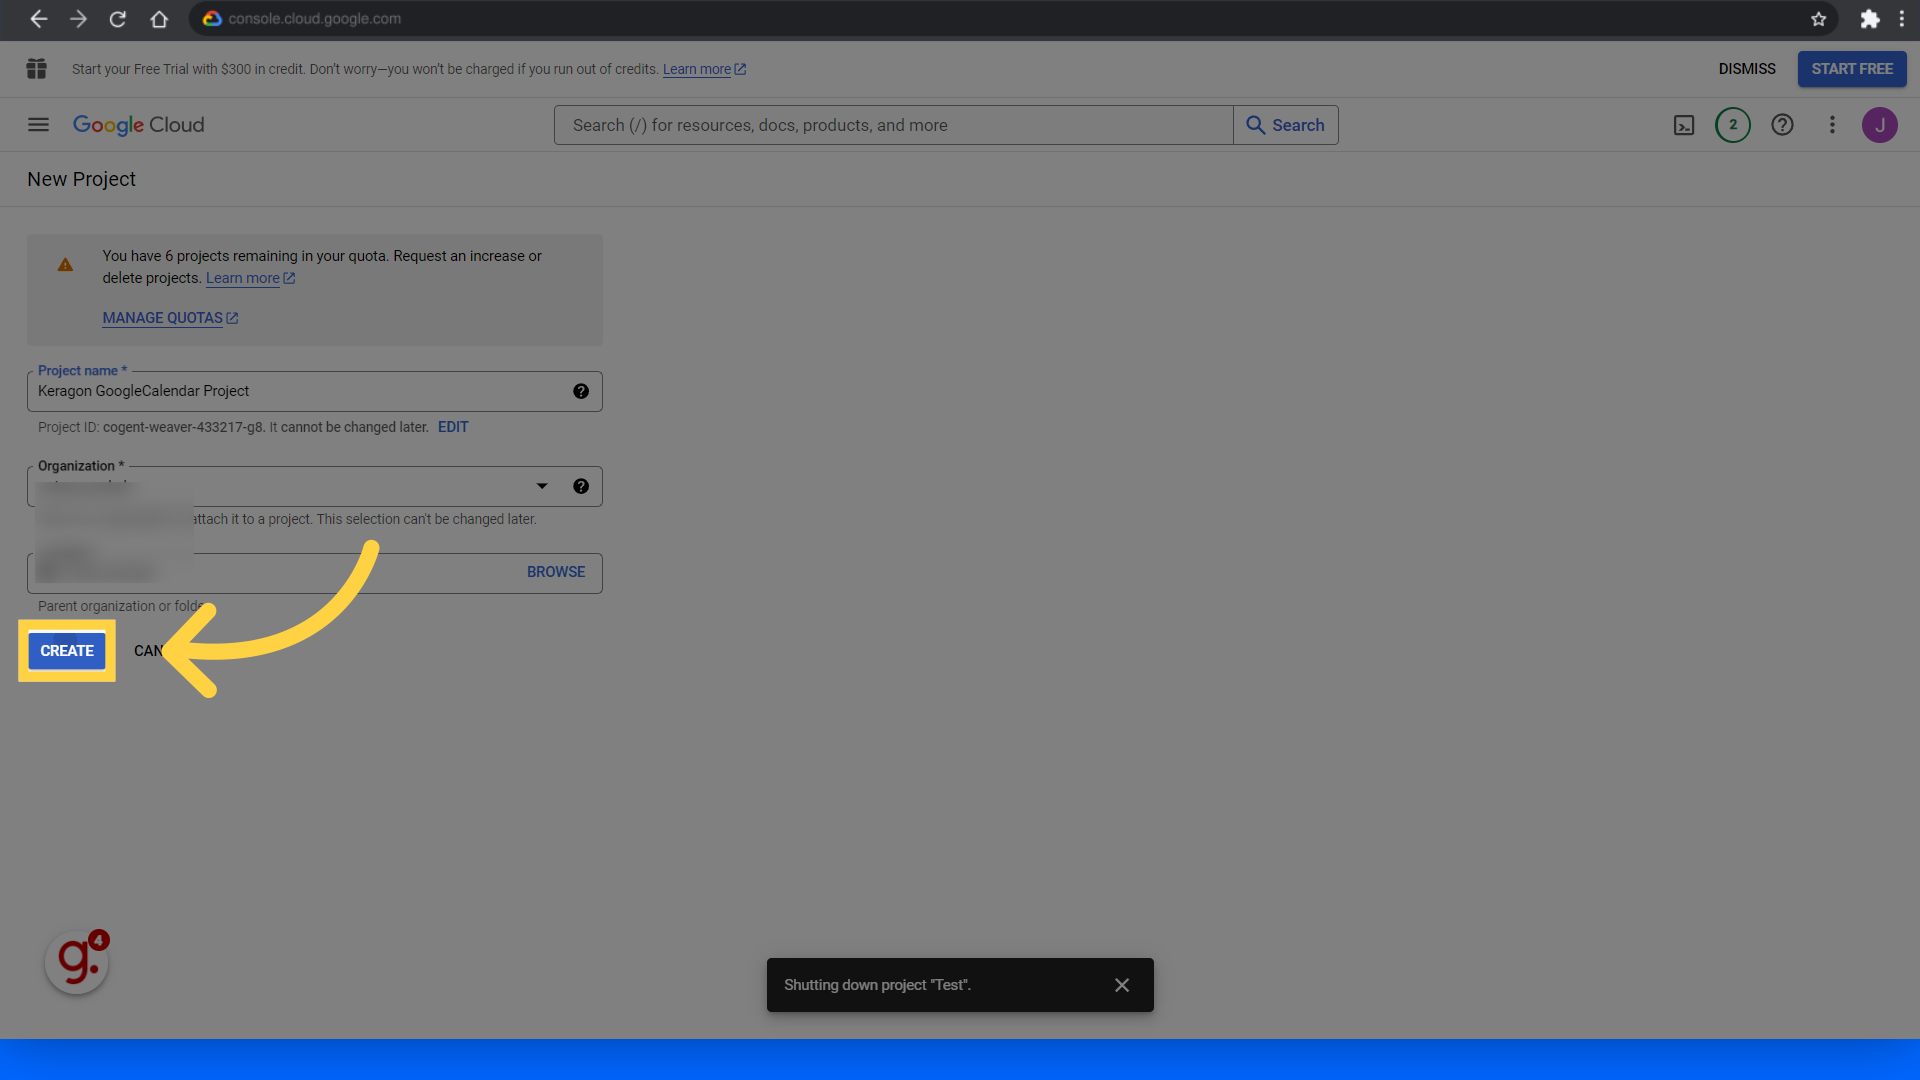
Task: Click the EDIT link for Project ID
Action: pos(453,427)
